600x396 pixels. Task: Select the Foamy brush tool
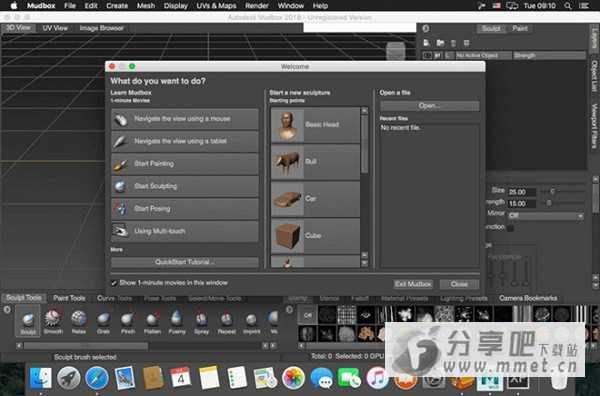point(177,321)
